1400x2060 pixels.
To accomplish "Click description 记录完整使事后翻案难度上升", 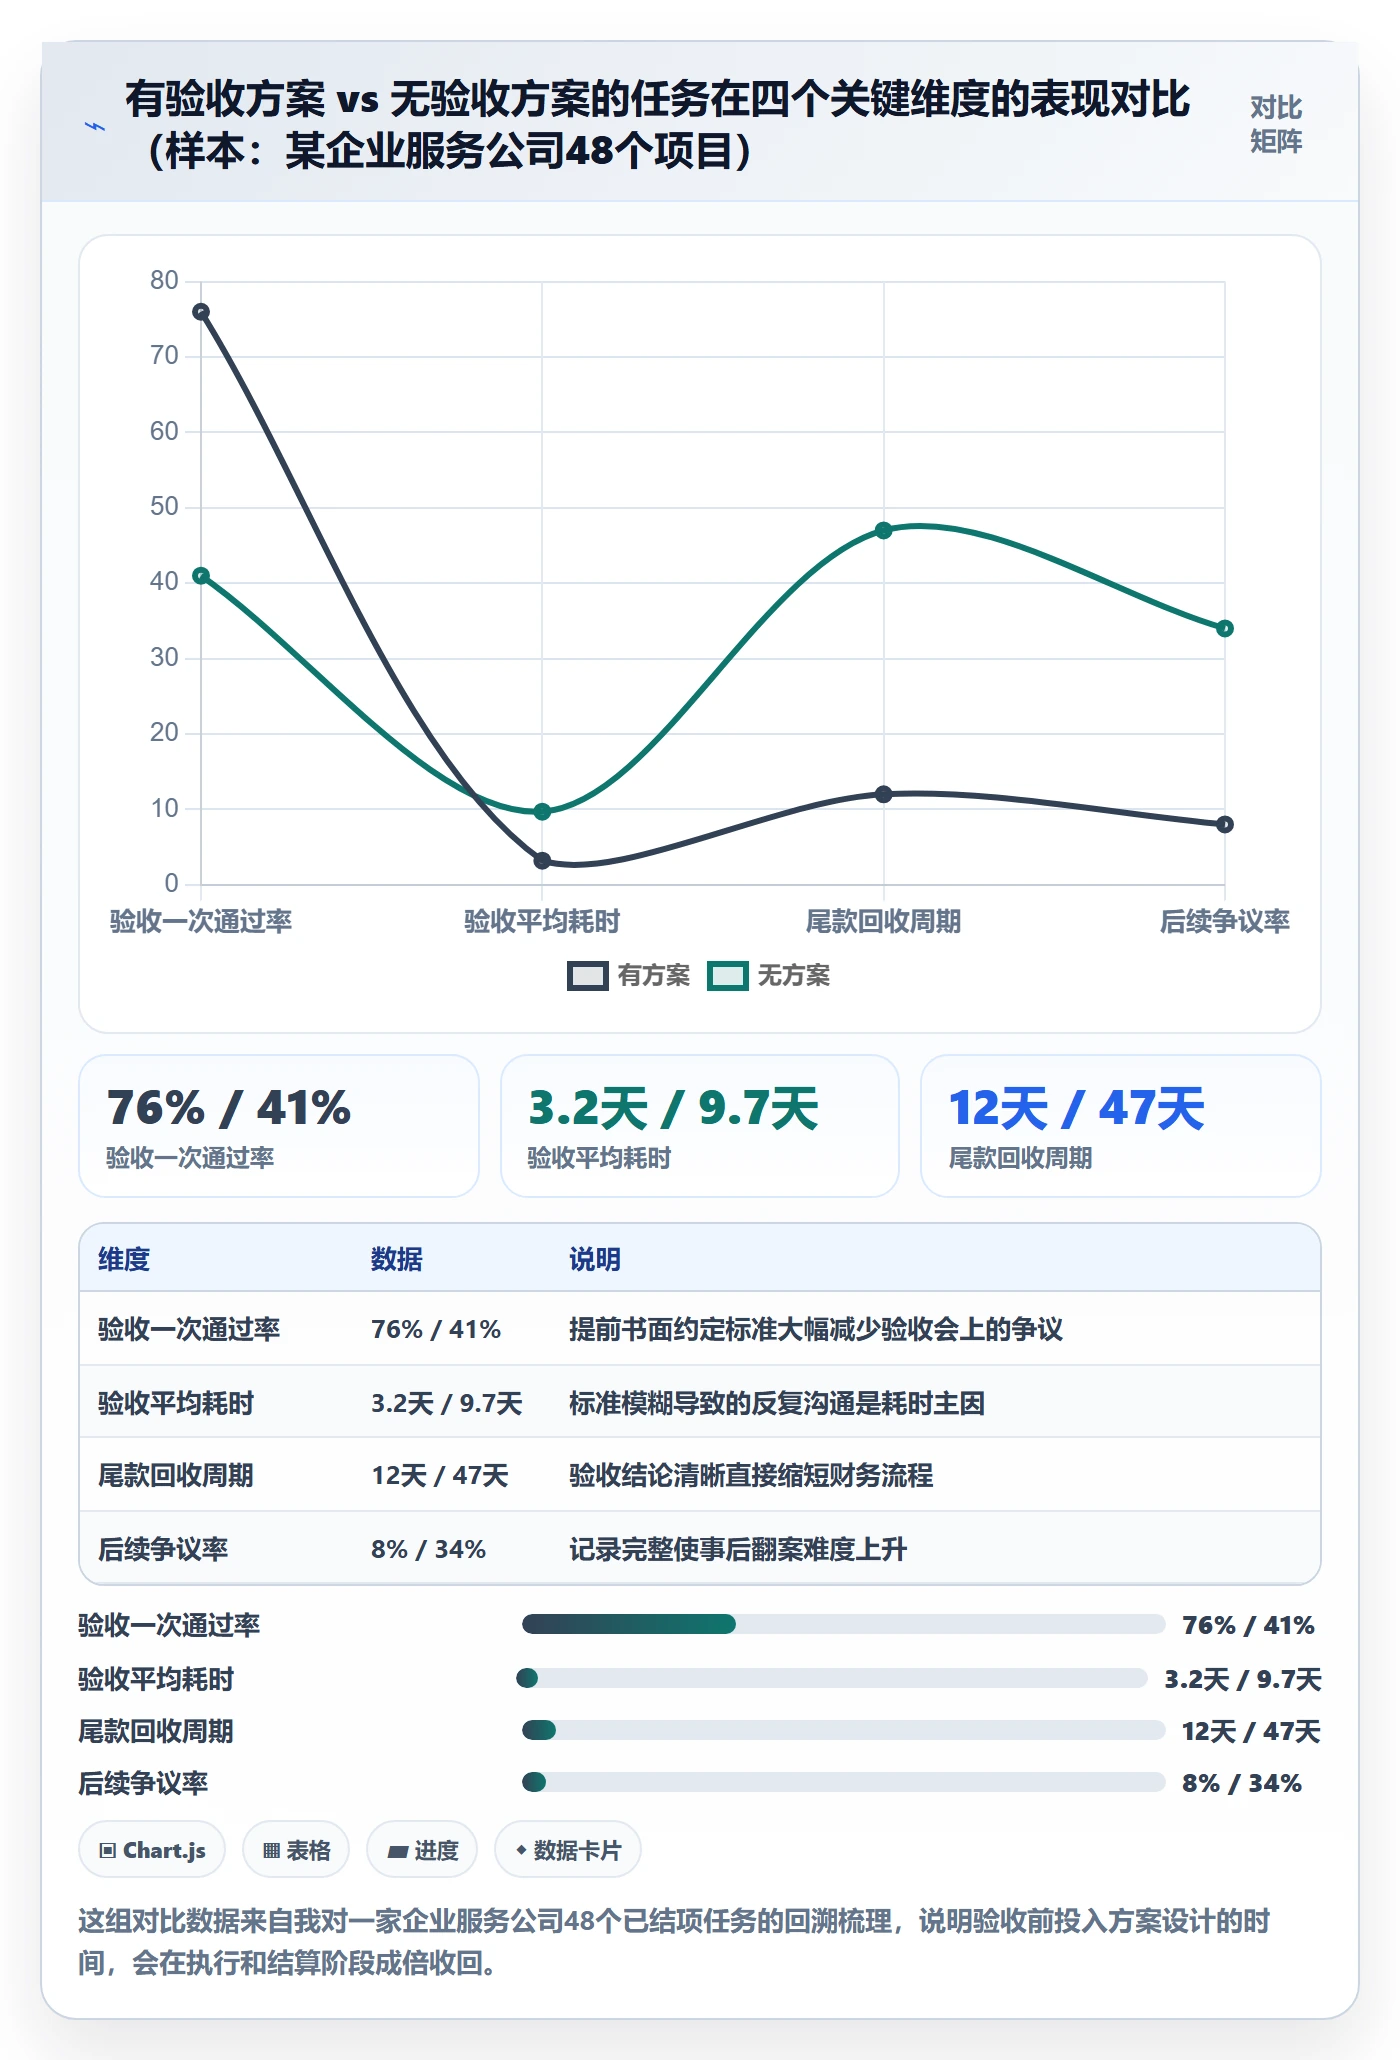I will click(x=738, y=1549).
